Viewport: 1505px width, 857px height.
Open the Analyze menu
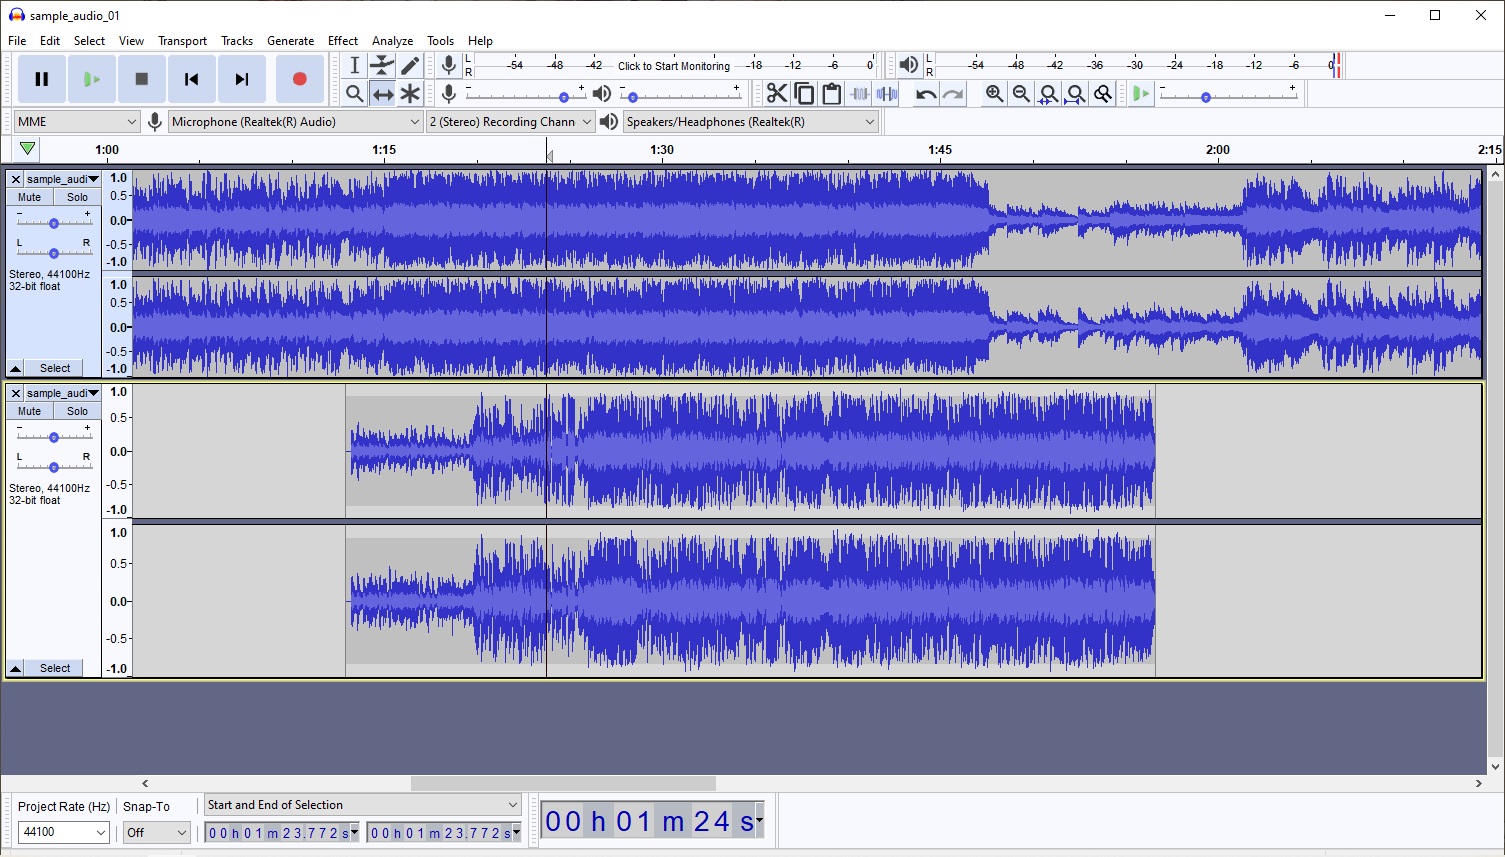(x=392, y=41)
